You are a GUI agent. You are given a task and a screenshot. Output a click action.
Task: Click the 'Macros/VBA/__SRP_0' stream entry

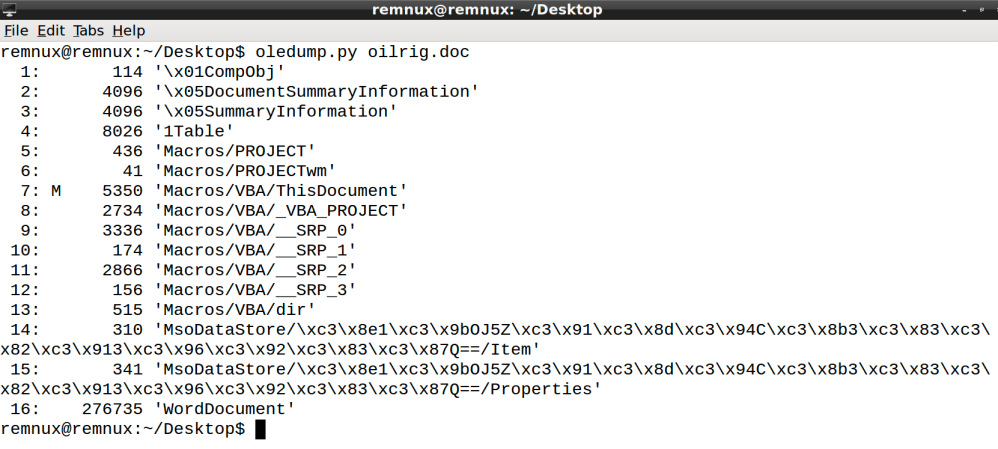coord(255,230)
